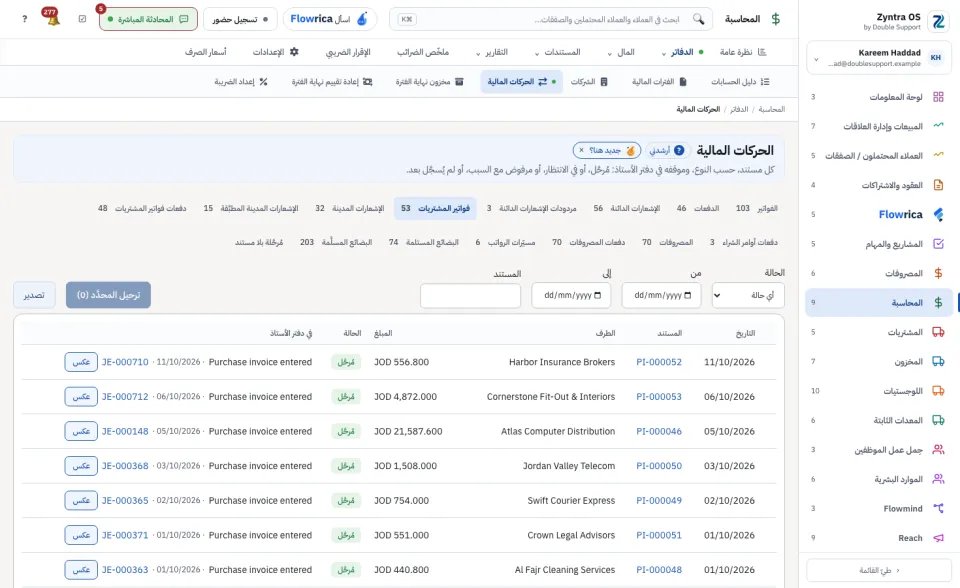Open جمل عمل الموظفين sidebar icon

(x=938, y=450)
